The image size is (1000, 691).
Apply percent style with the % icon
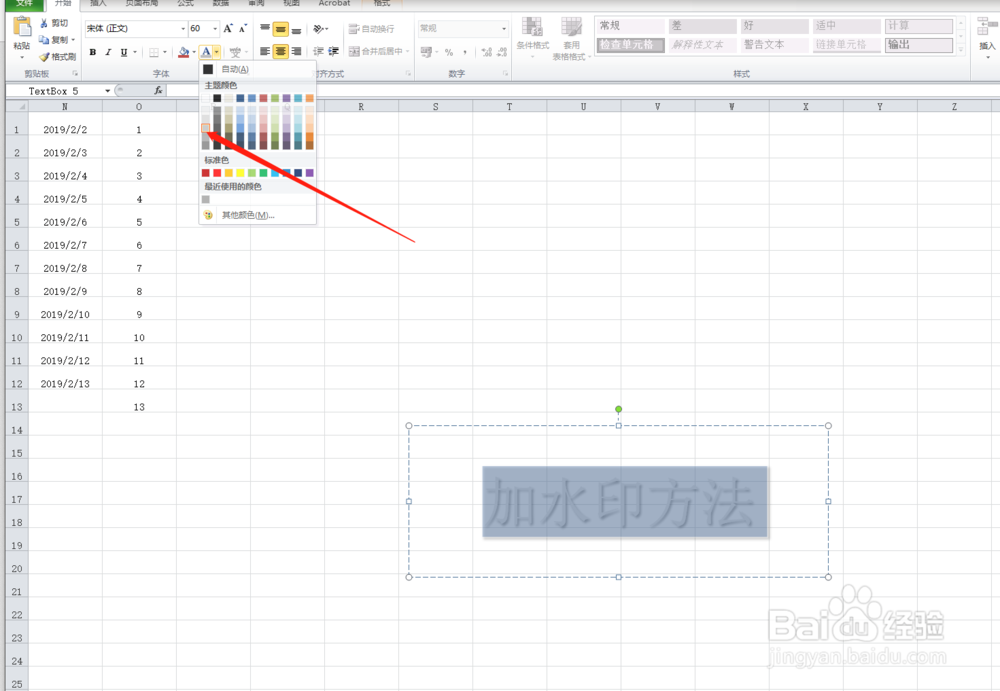pyautogui.click(x=449, y=52)
